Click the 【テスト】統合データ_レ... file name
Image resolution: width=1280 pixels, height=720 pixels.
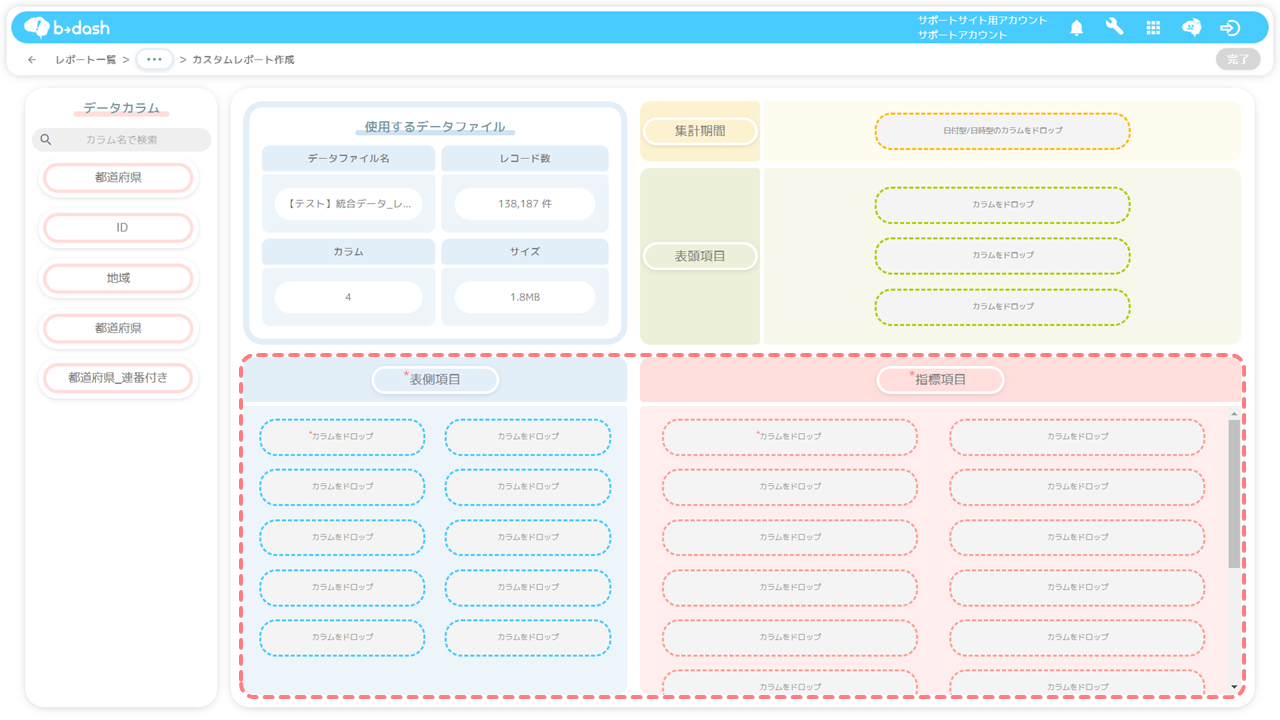pyautogui.click(x=349, y=204)
